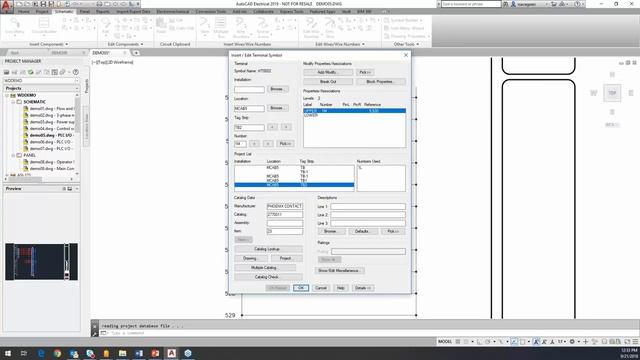Viewport: 640px width, 360px height.
Task: Click the Multiple Catalog button
Action: 265,268
